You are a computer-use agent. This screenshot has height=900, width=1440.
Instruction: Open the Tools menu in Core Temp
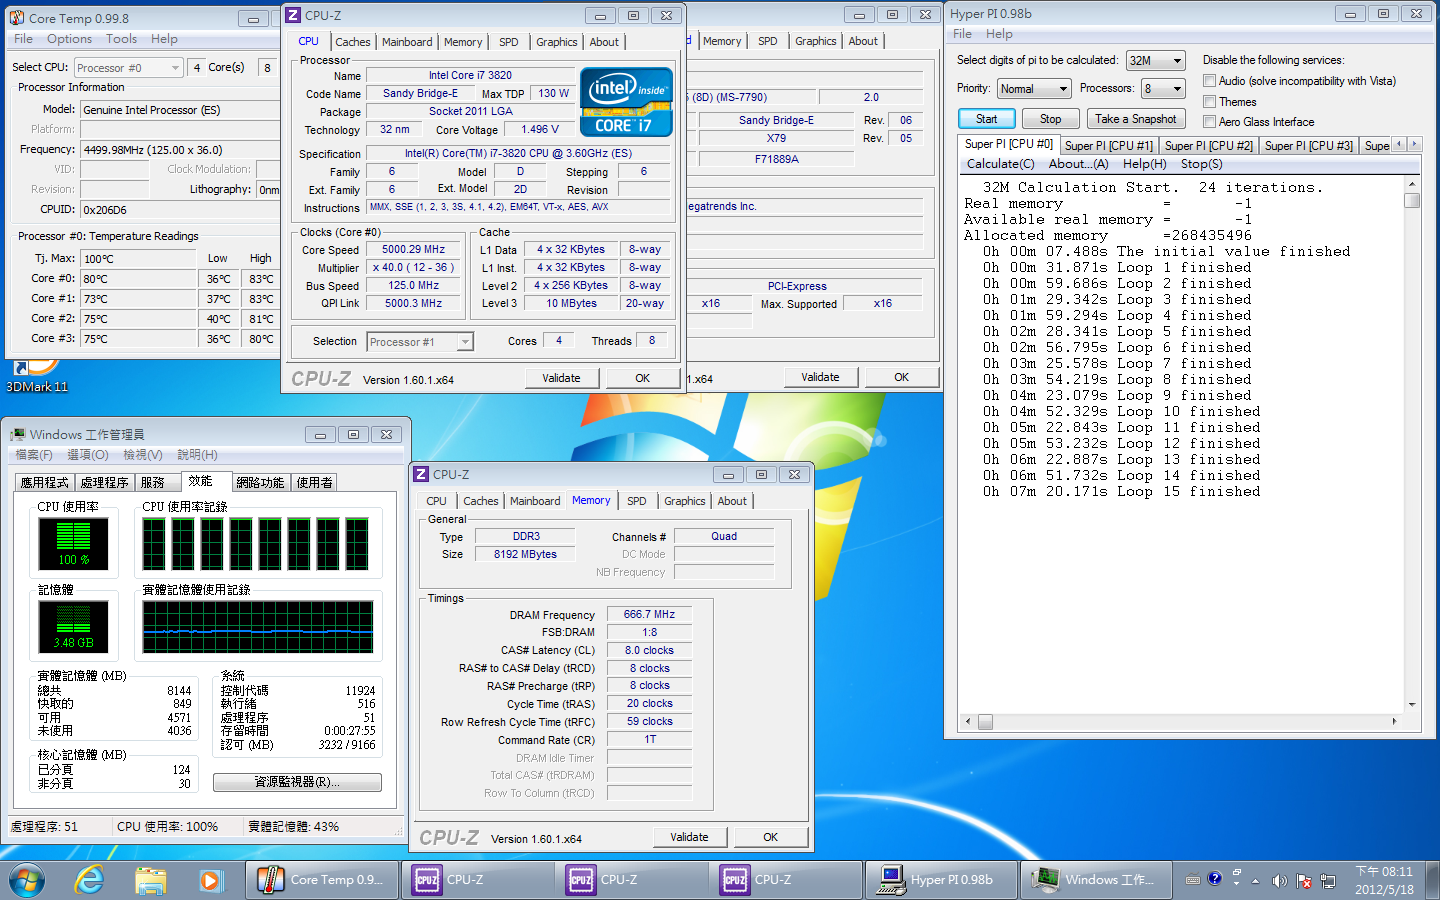(x=121, y=39)
